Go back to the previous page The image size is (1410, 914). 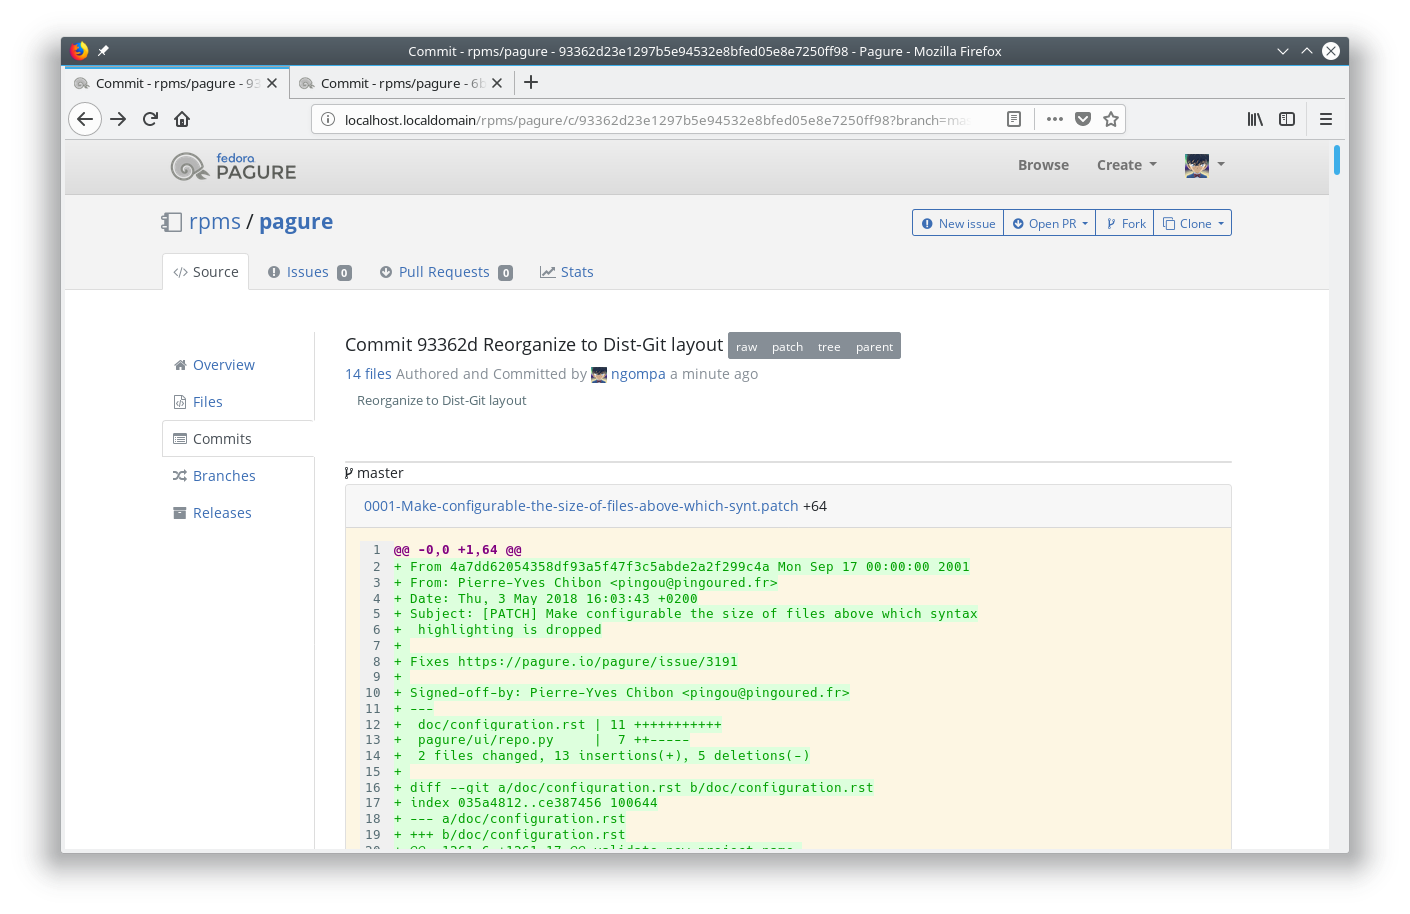coord(85,119)
